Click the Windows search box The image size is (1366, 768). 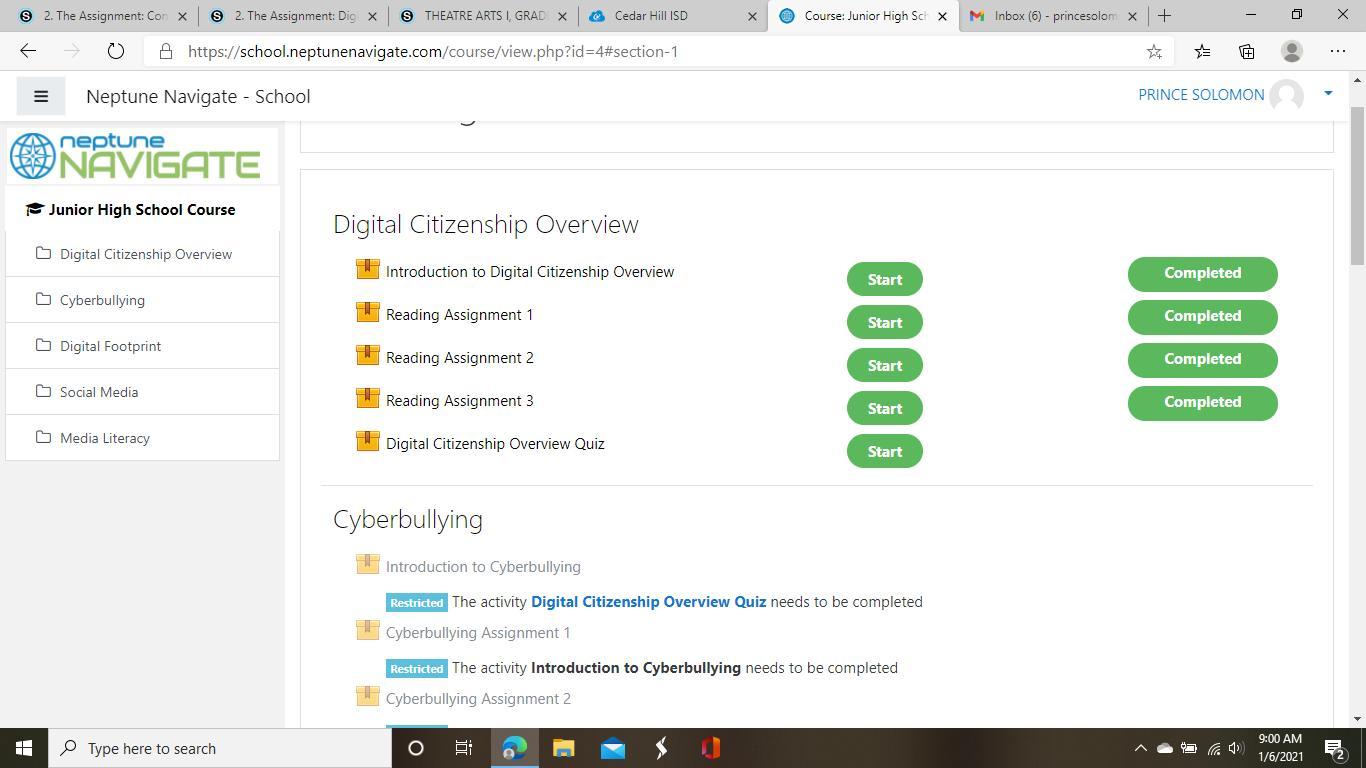point(220,748)
